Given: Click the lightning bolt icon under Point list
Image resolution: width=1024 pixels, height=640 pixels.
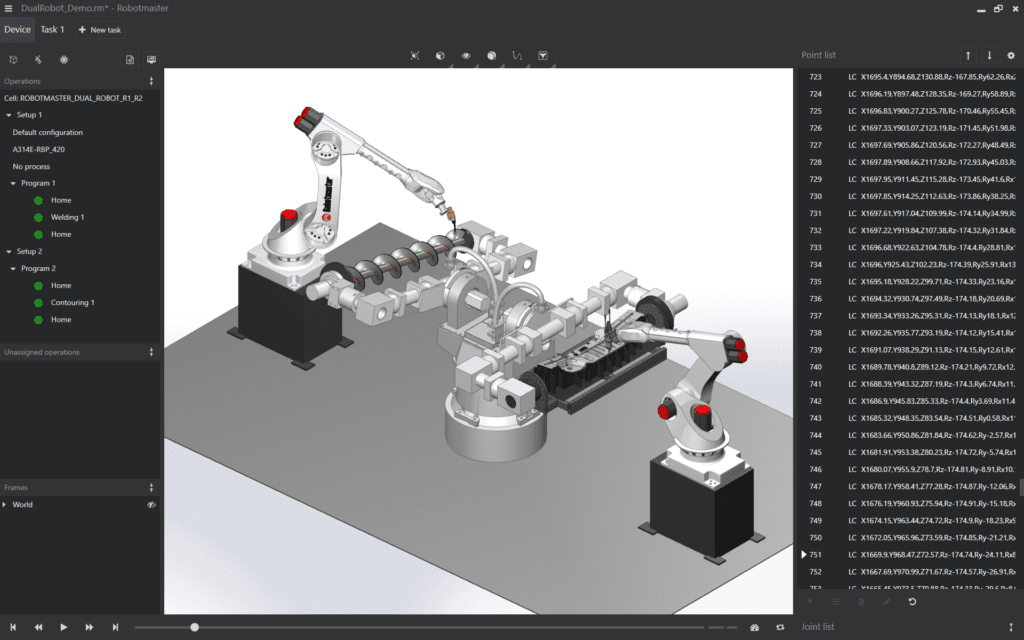Looking at the screenshot, I should click(x=810, y=601).
